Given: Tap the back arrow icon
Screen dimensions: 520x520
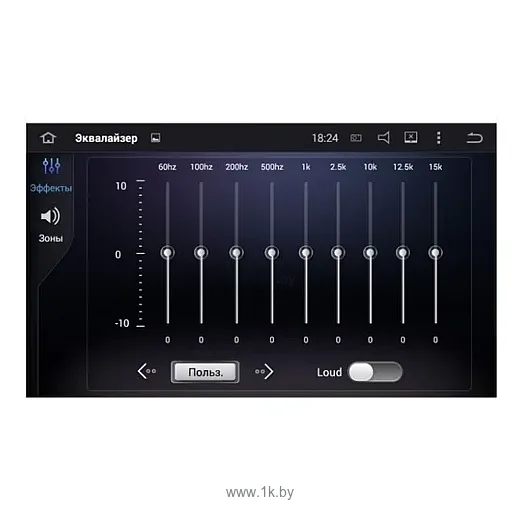Looking at the screenshot, I should 474,138.
